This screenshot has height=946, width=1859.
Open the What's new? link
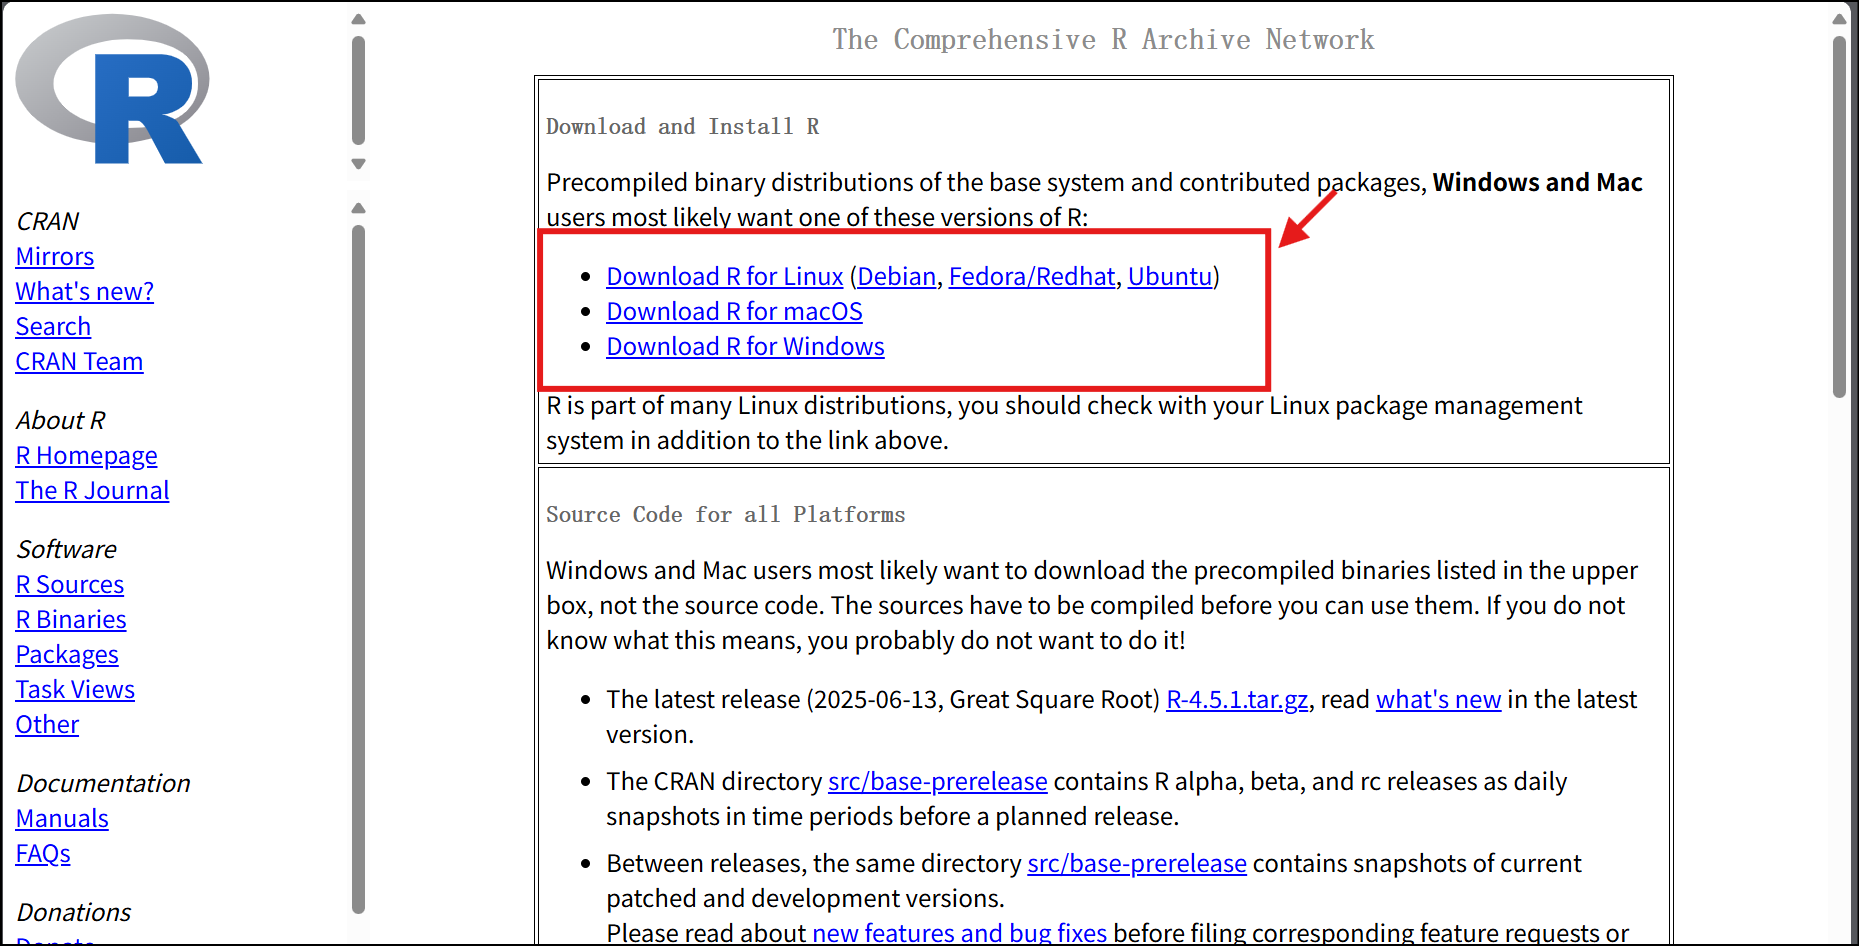tap(85, 292)
